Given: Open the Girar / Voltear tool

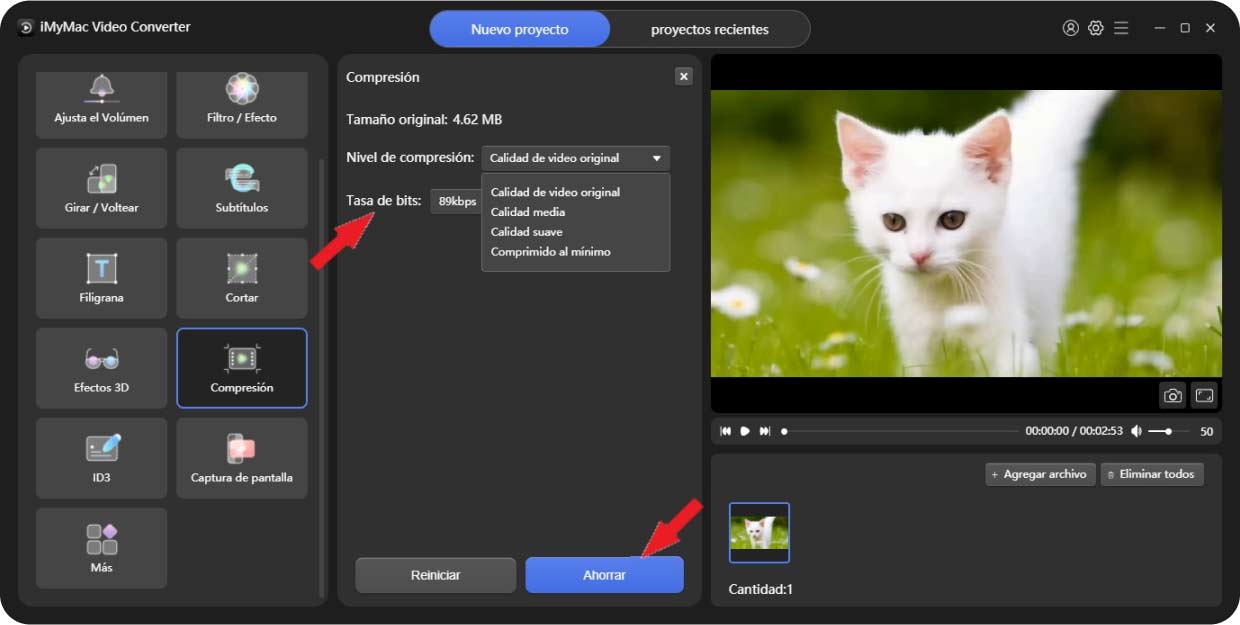Looking at the screenshot, I should (101, 188).
